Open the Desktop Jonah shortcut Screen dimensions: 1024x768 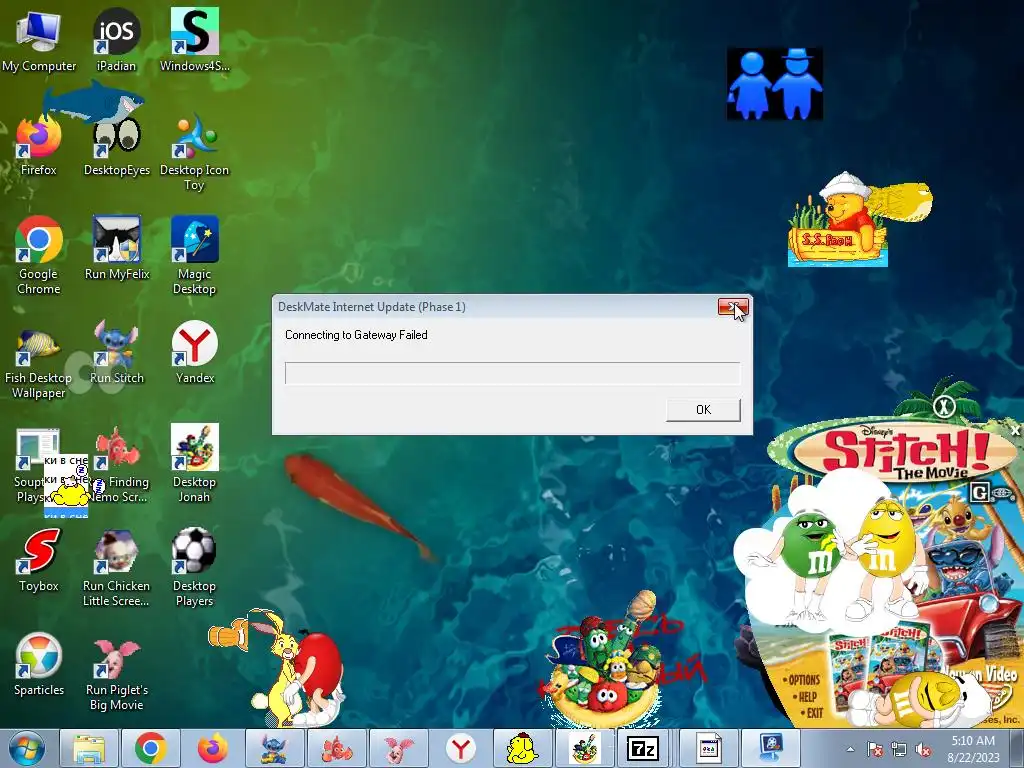coord(195,464)
